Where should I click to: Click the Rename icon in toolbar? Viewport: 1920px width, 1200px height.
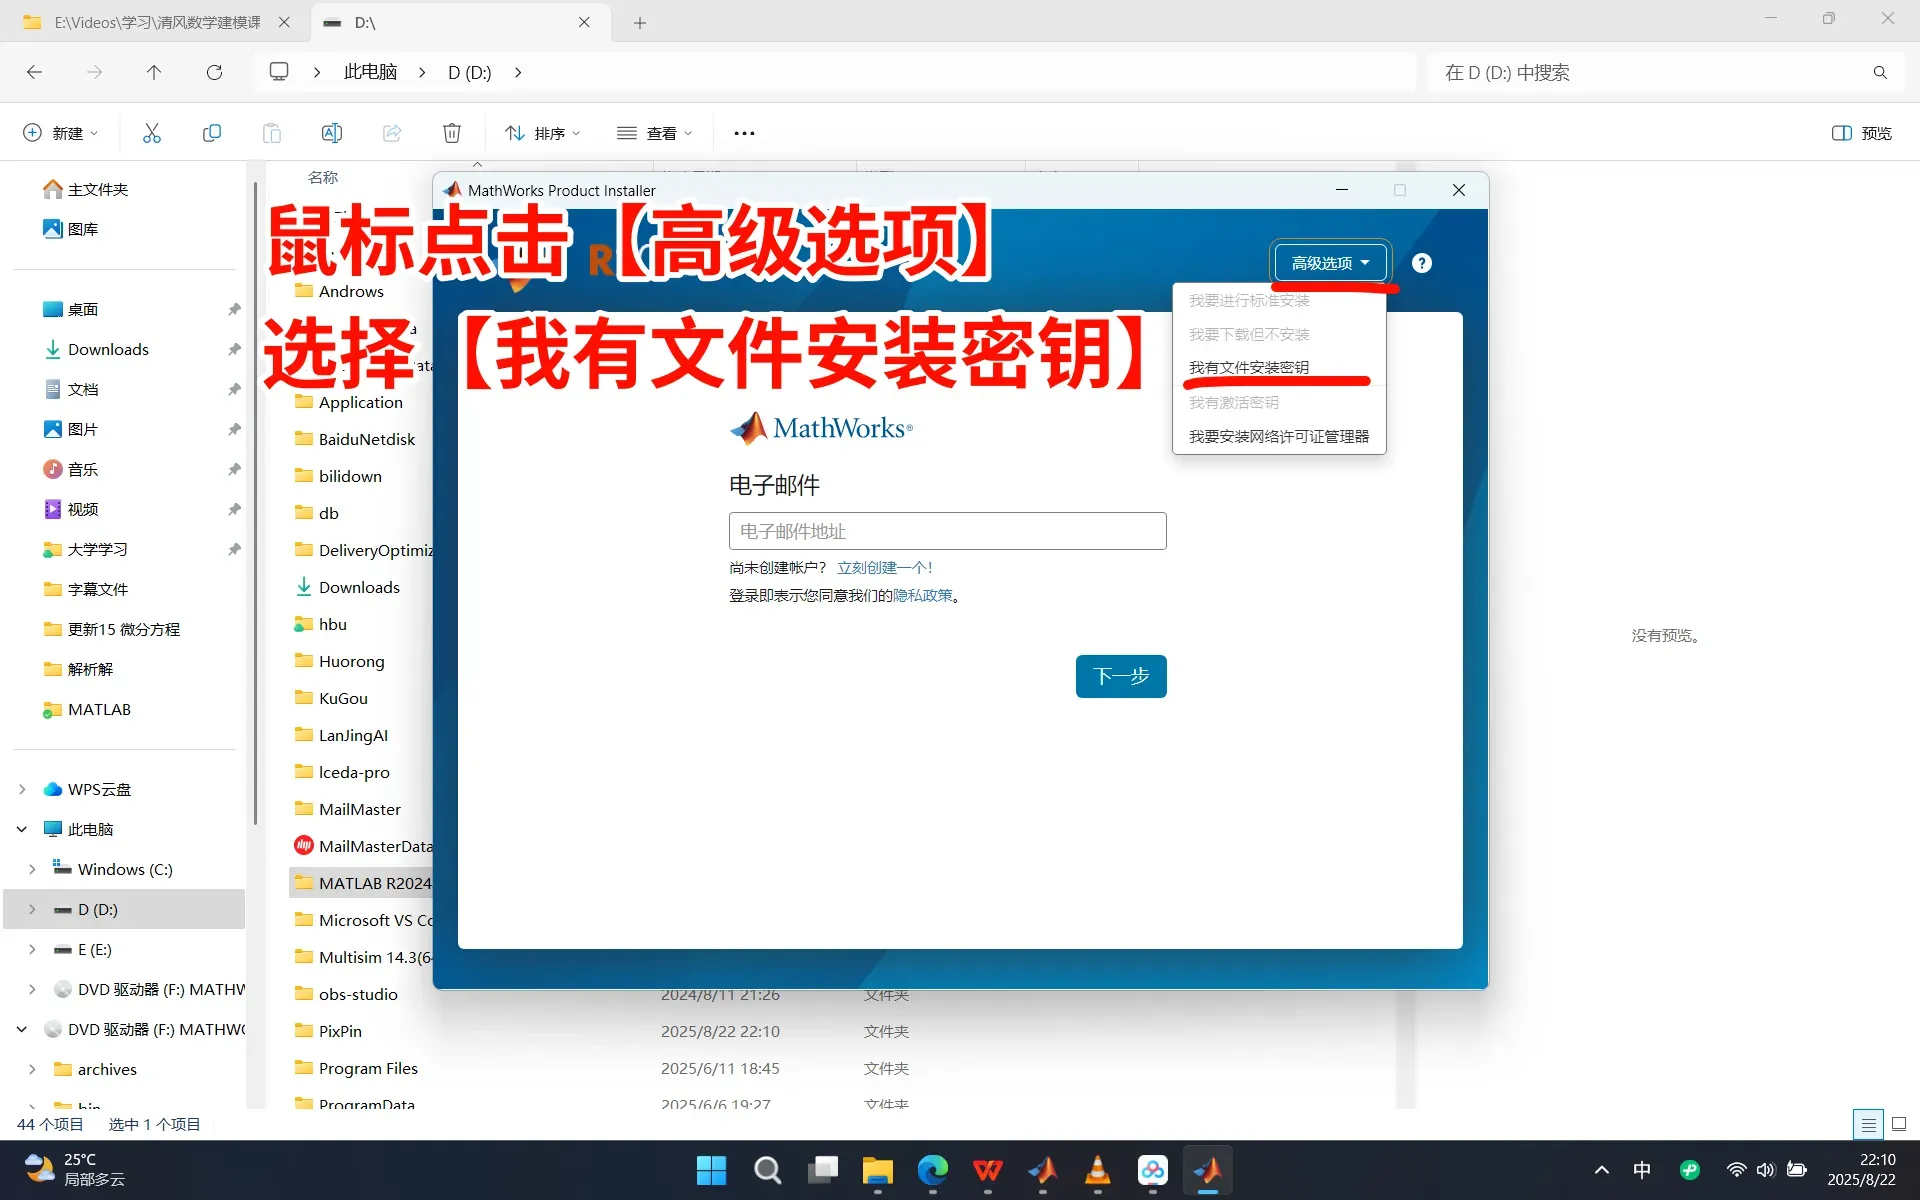pyautogui.click(x=332, y=133)
